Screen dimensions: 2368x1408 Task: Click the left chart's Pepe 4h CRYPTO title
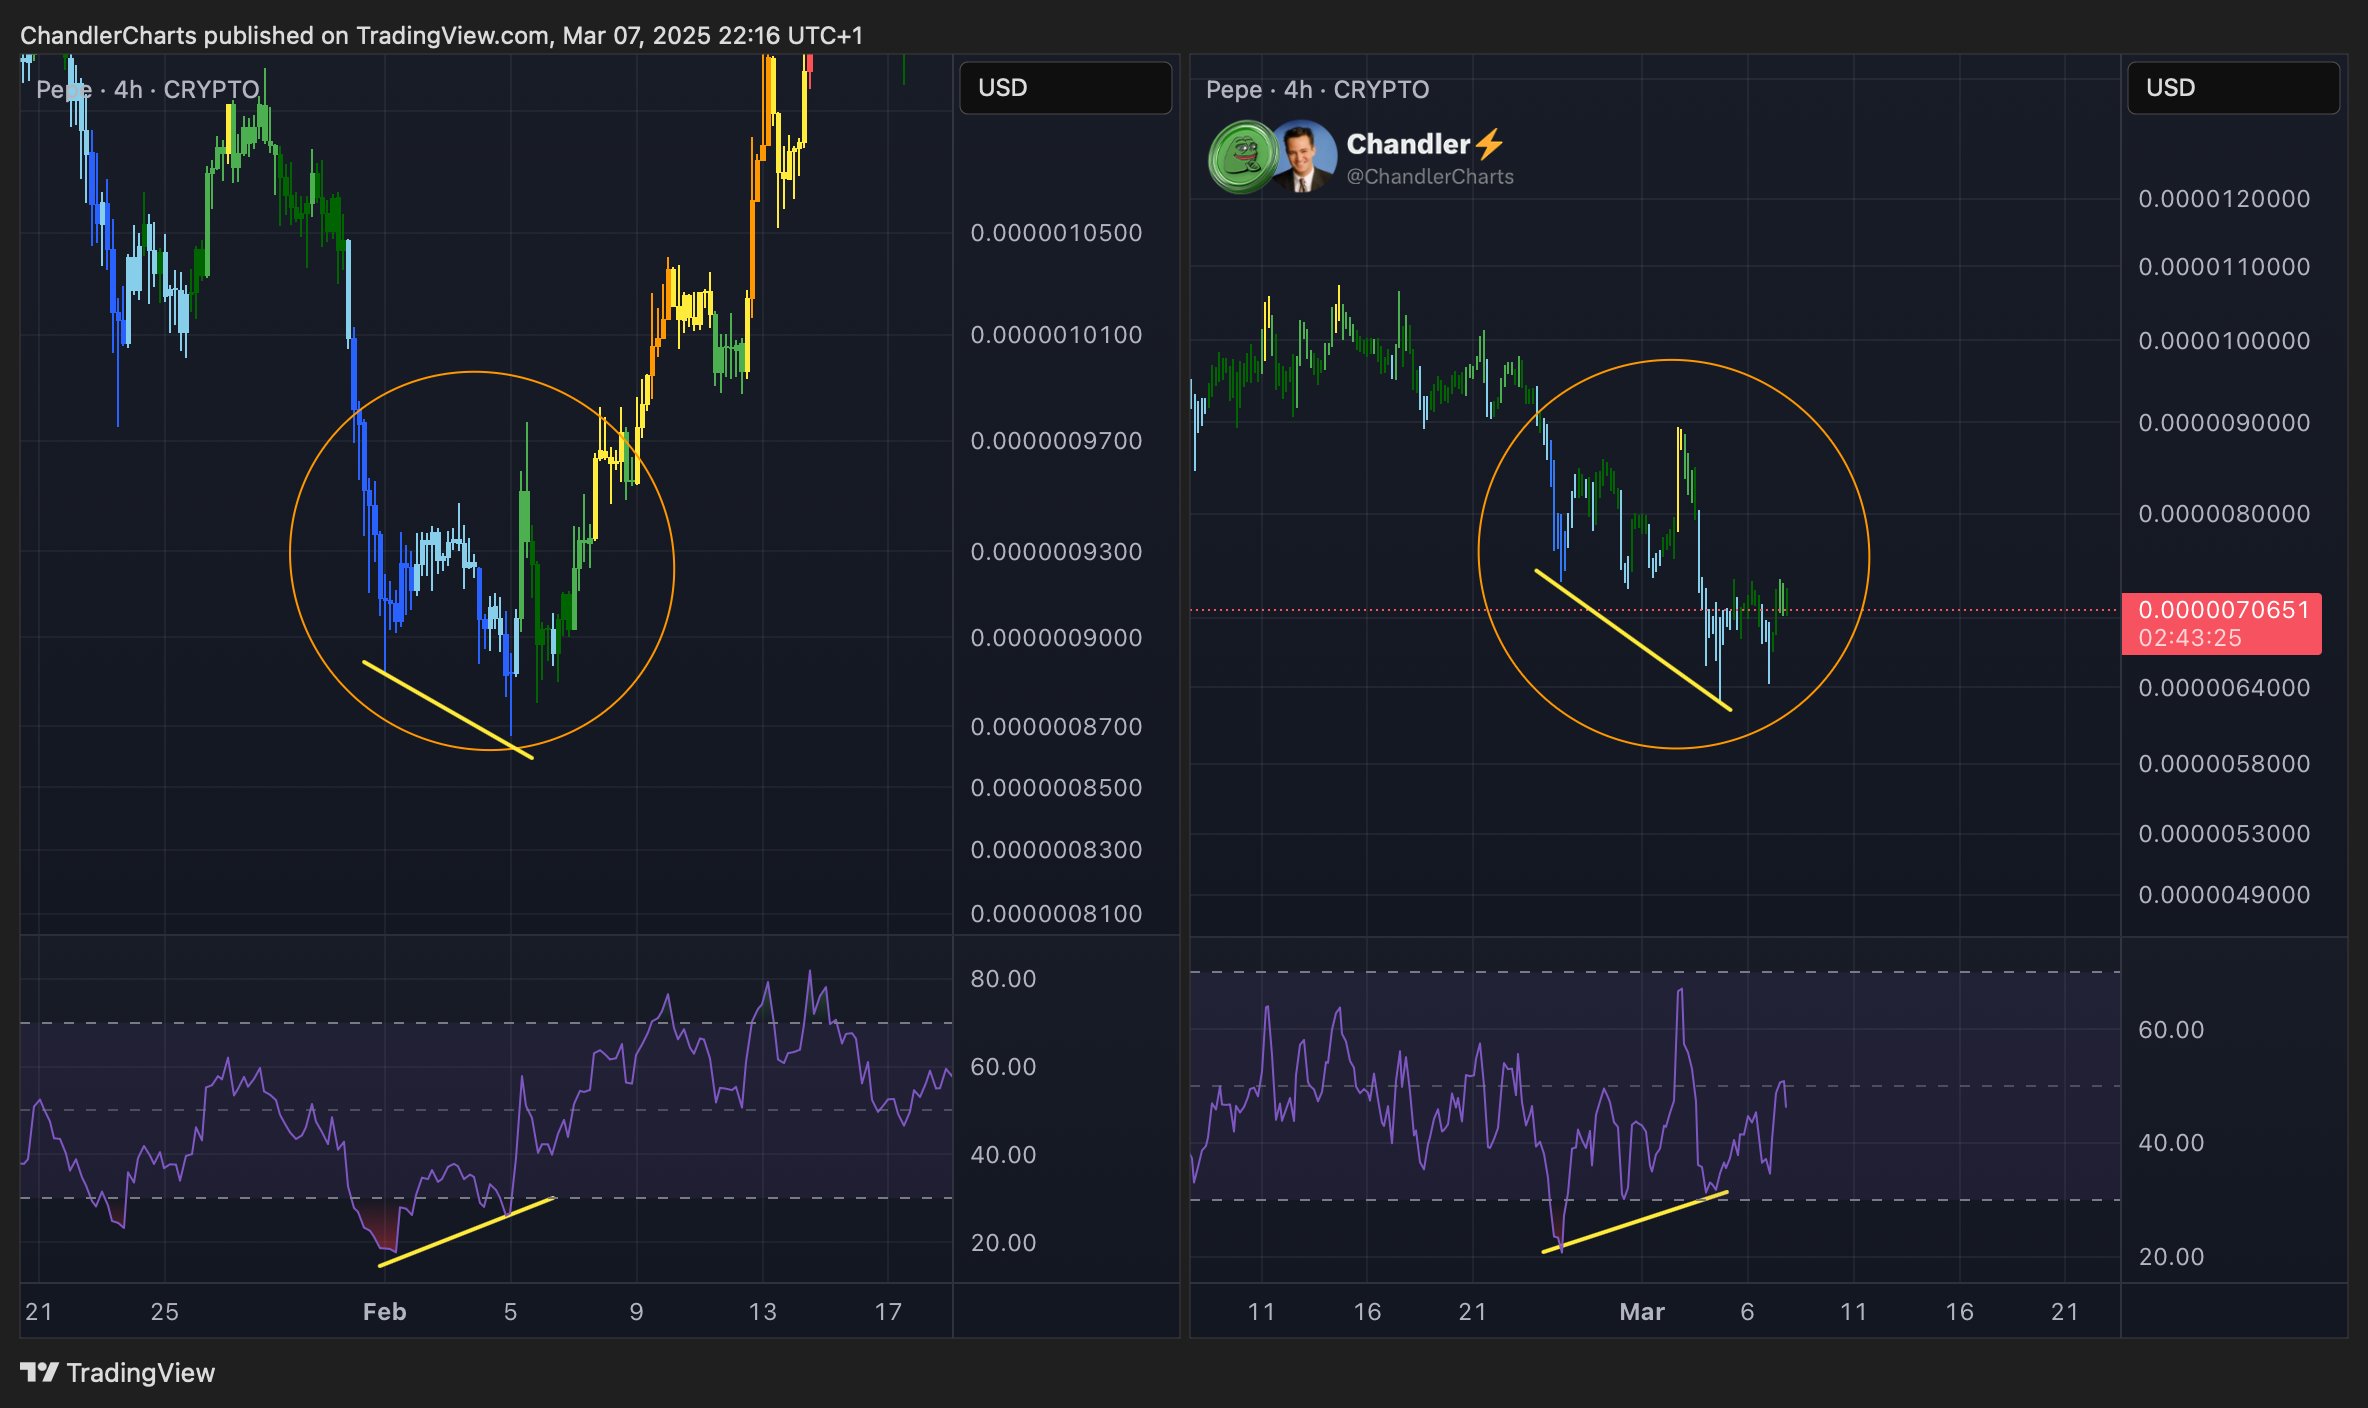coord(148,90)
